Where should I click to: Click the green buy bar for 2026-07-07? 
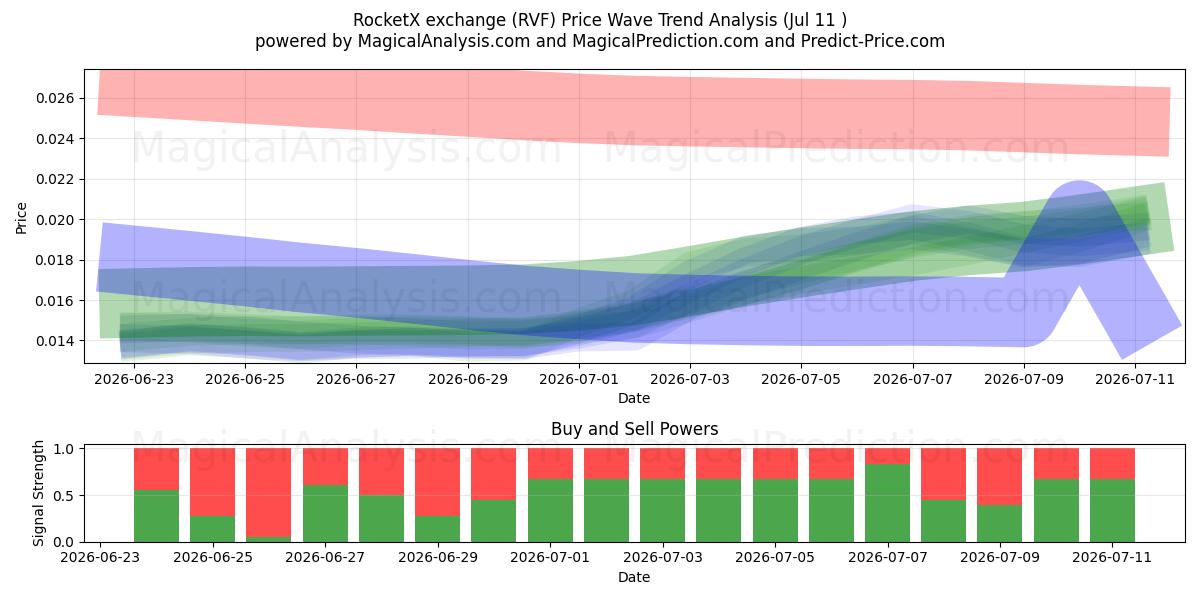(x=888, y=503)
